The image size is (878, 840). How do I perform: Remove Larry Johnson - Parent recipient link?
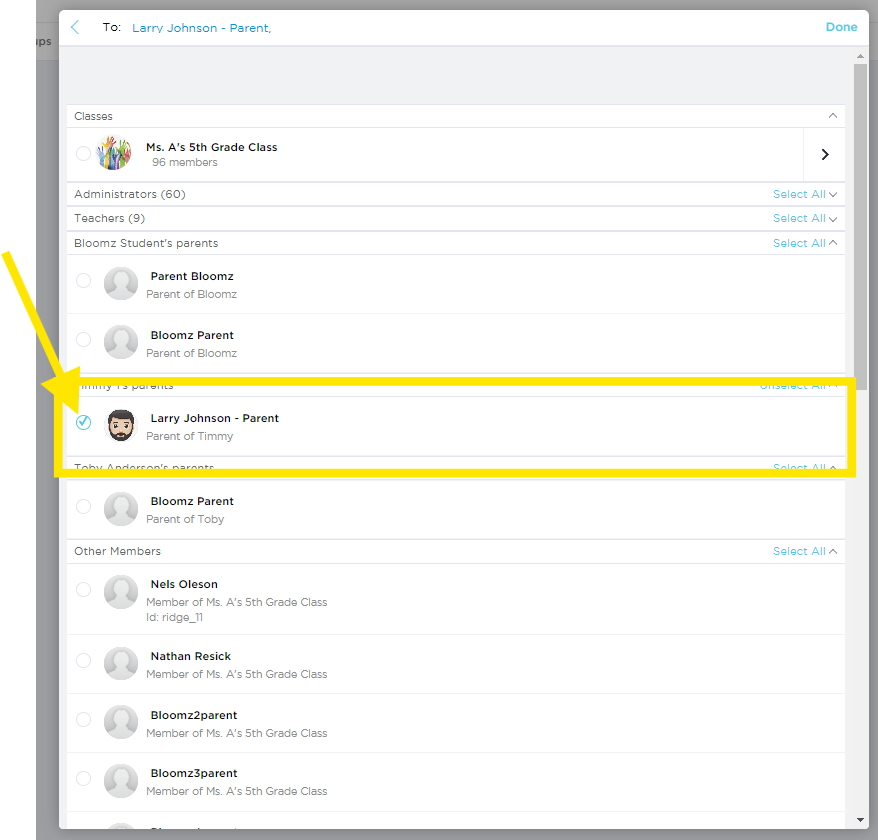tap(201, 28)
